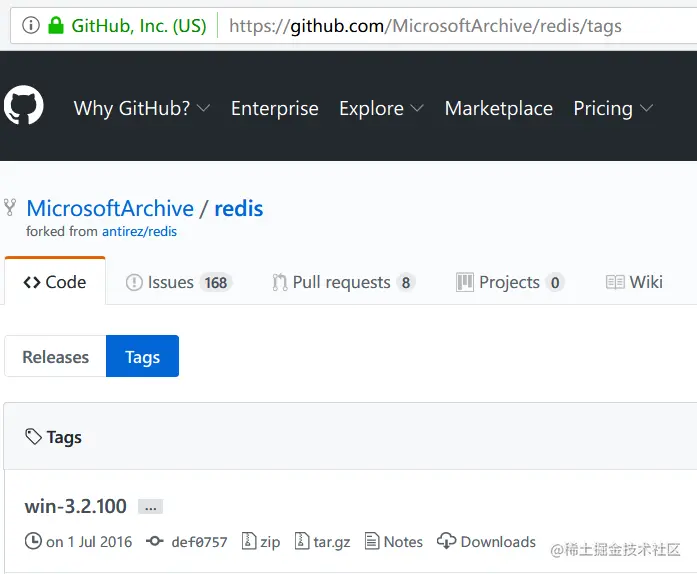Open the Pull requests tab
Viewport: 697px width, 574px height.
tap(343, 282)
